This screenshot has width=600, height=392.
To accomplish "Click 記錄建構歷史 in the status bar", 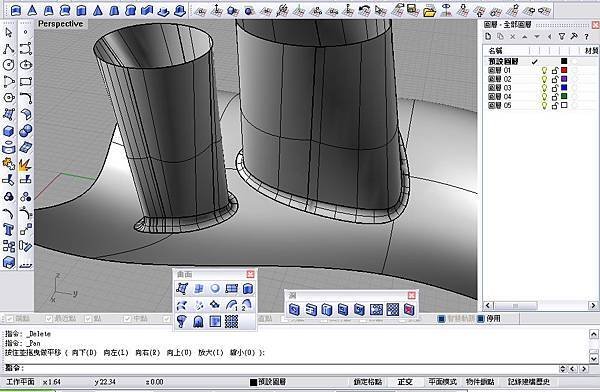I will pyautogui.click(x=529, y=382).
